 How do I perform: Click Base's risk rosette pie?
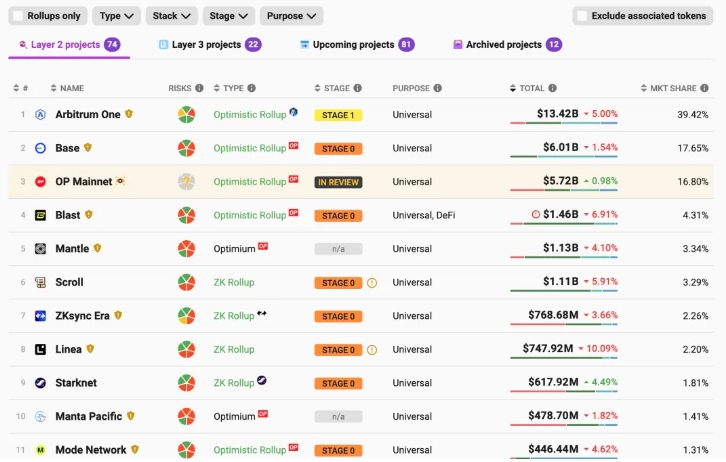pos(186,148)
